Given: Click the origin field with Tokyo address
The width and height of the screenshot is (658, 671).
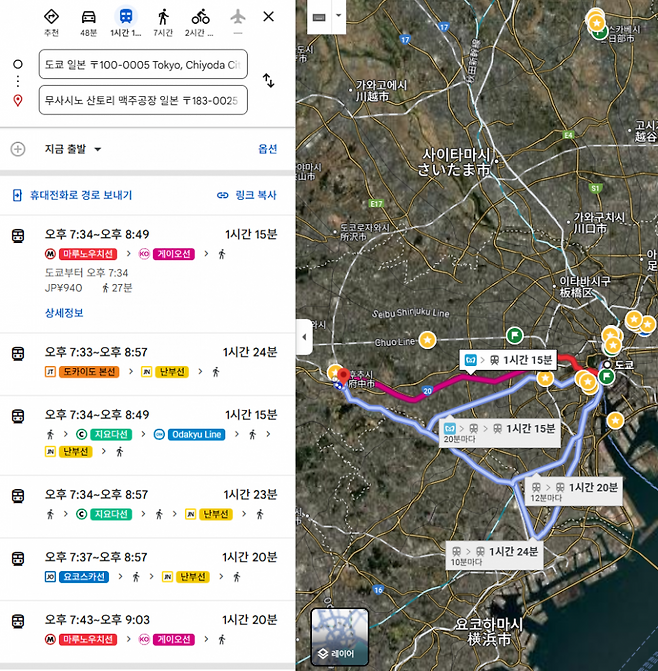Looking at the screenshot, I should coord(143,64).
